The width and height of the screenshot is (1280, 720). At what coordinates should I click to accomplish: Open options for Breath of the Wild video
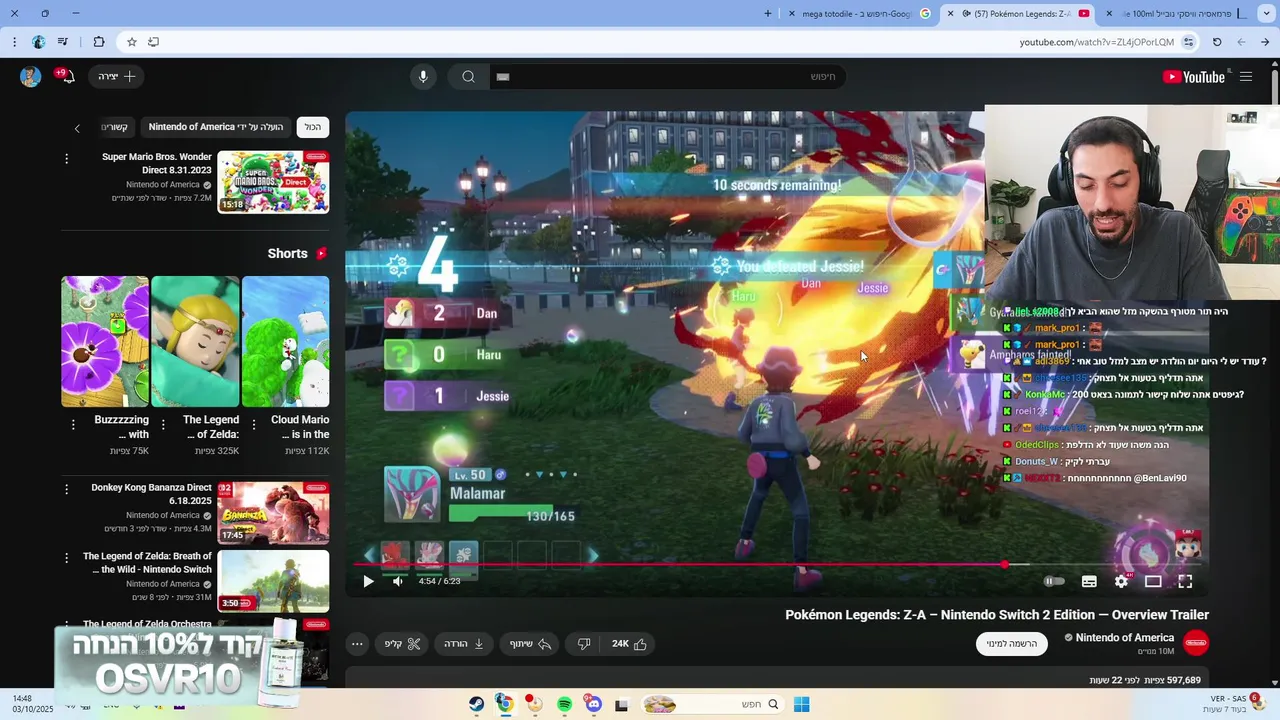pyautogui.click(x=67, y=558)
